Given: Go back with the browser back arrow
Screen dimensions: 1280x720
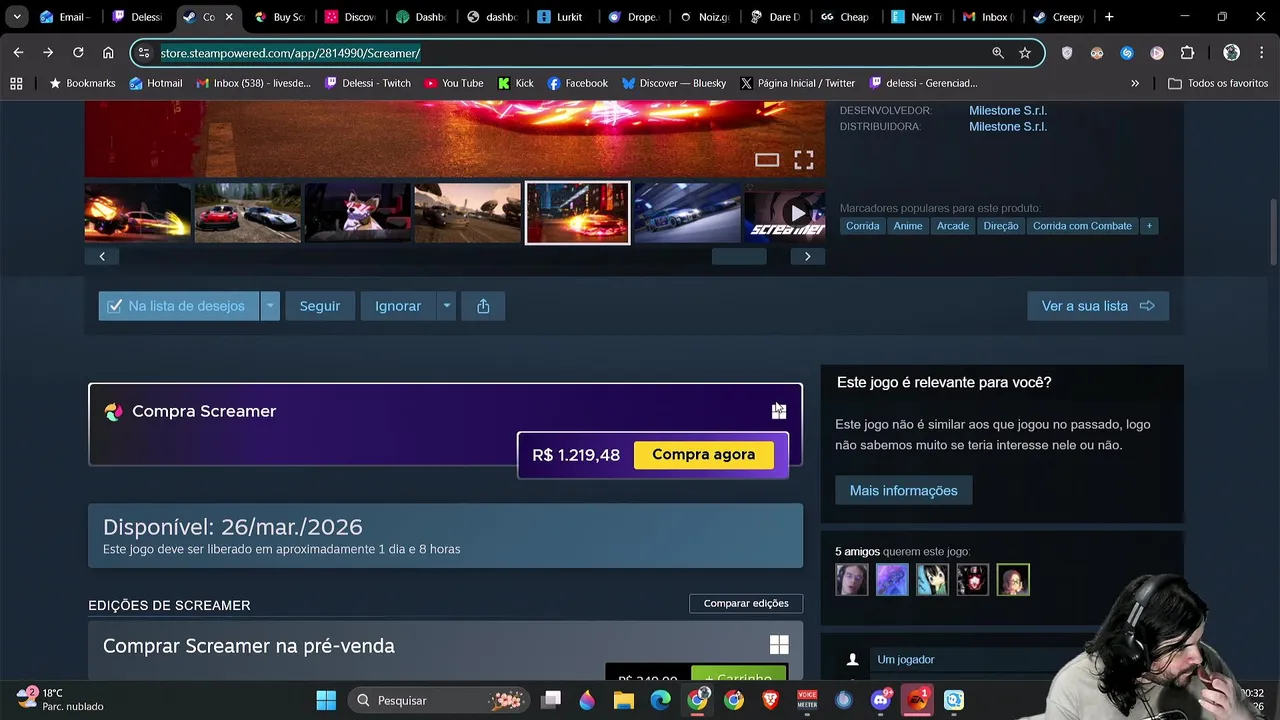Looking at the screenshot, I should (18, 53).
